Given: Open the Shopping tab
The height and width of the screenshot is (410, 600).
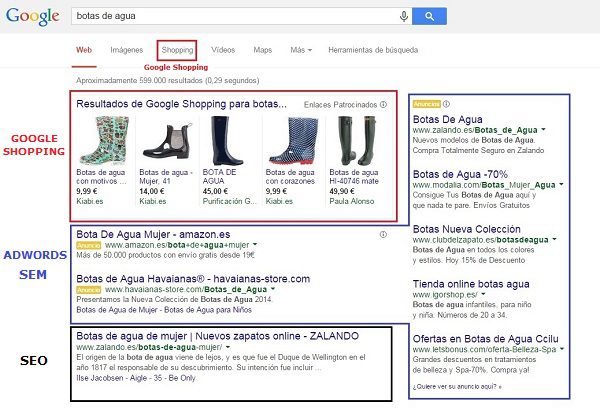Looking at the screenshot, I should click(177, 50).
